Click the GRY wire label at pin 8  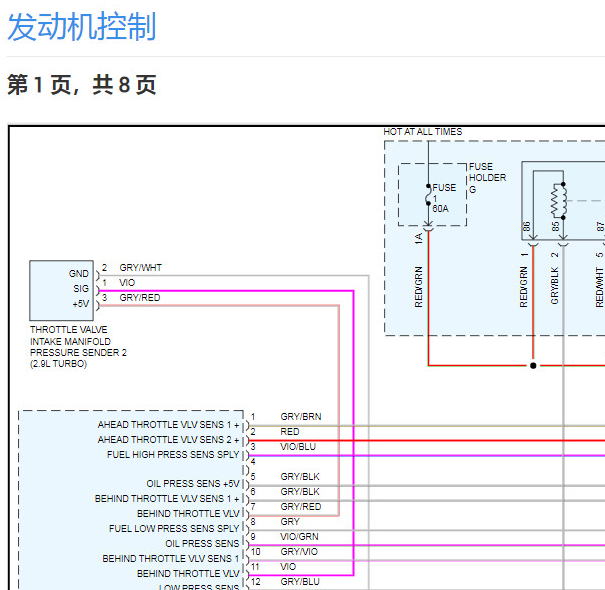pyautogui.click(x=290, y=521)
